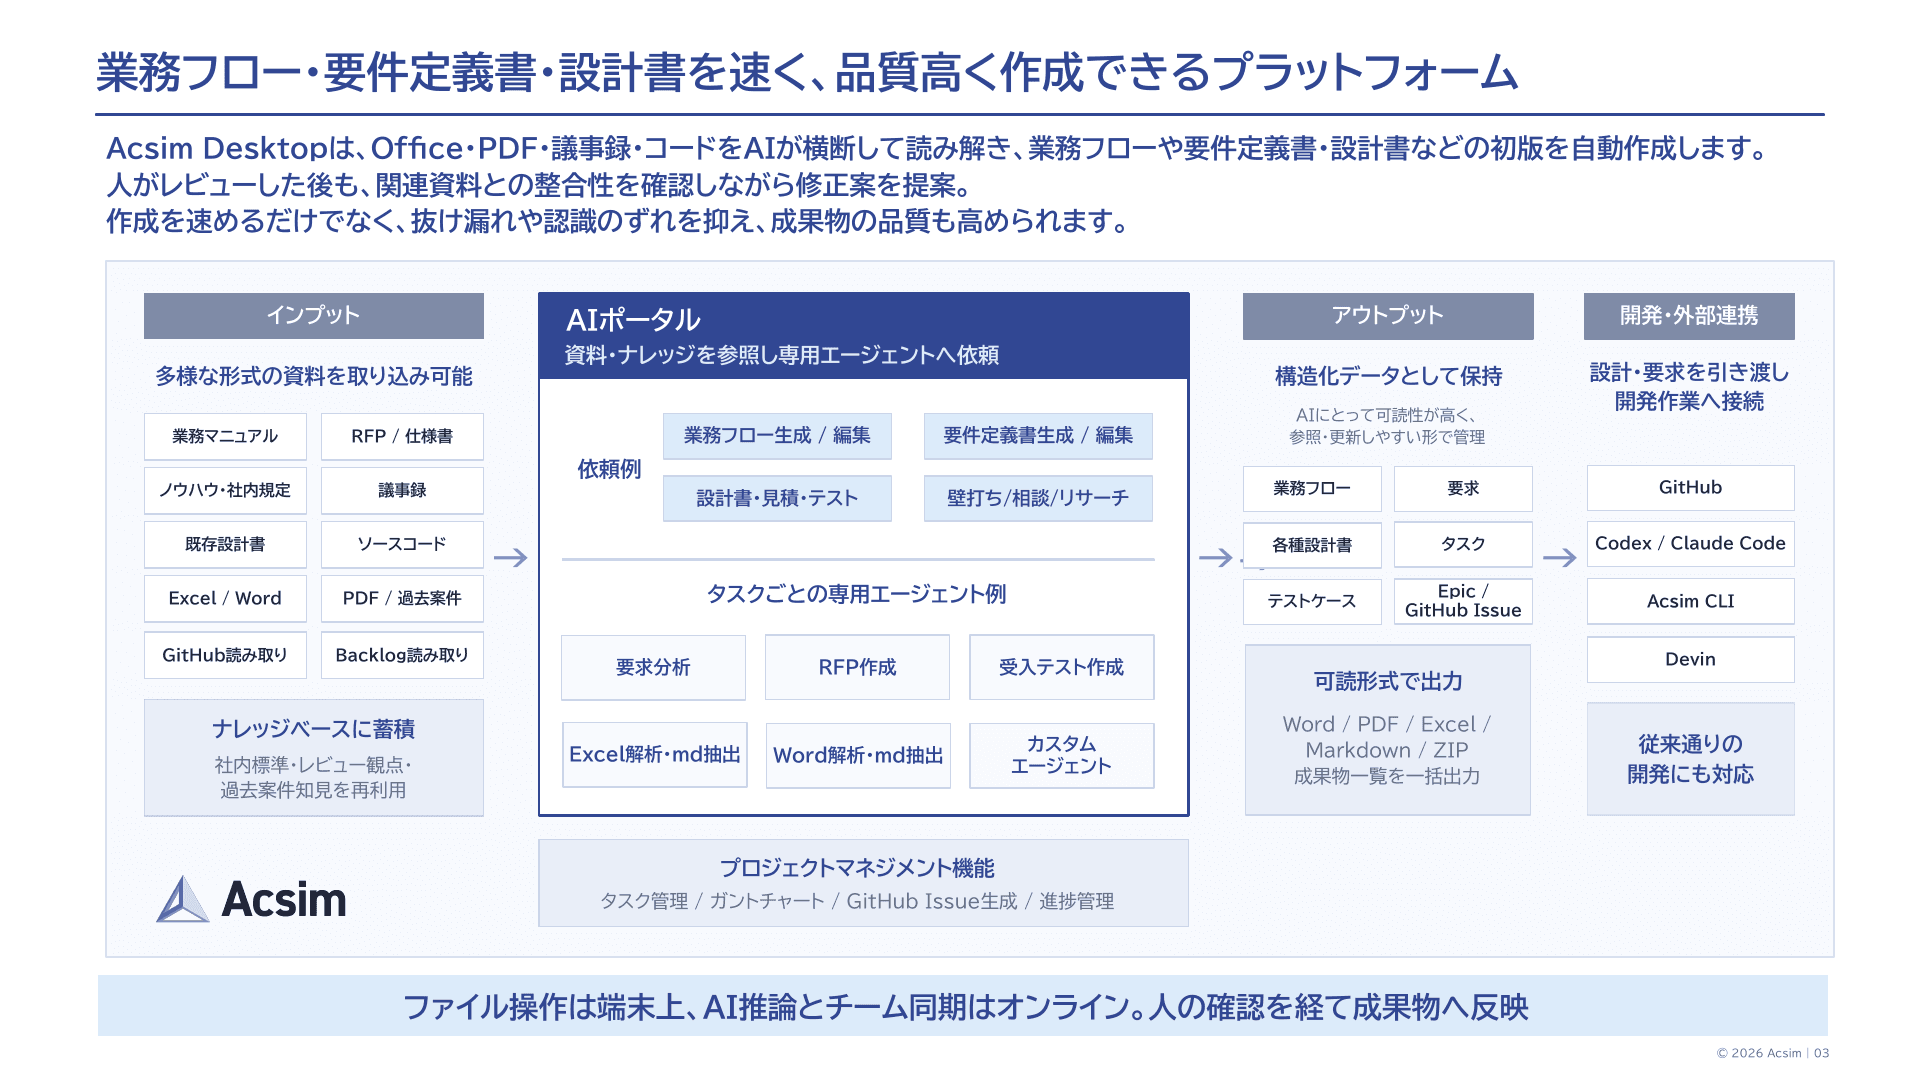Click the Backlog読み取り box
Screen dimensions: 1920x1080
tap(402, 655)
